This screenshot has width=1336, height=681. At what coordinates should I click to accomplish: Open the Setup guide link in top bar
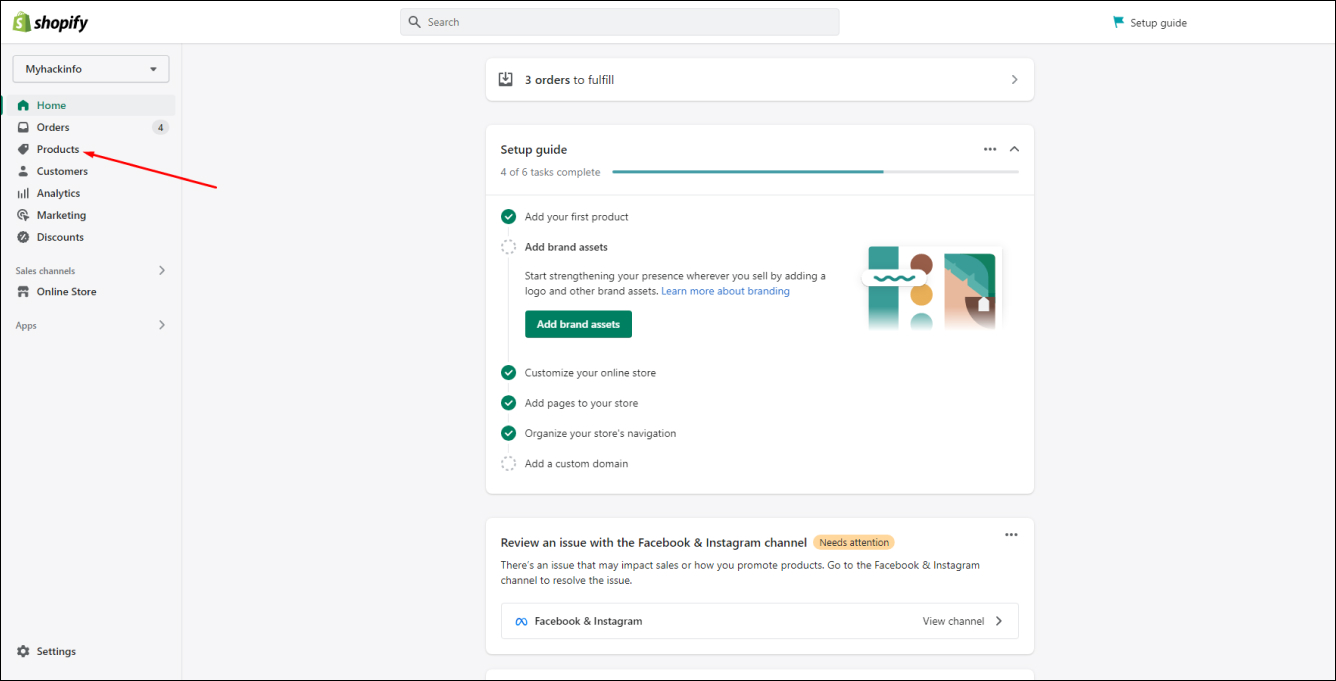[x=1158, y=22]
